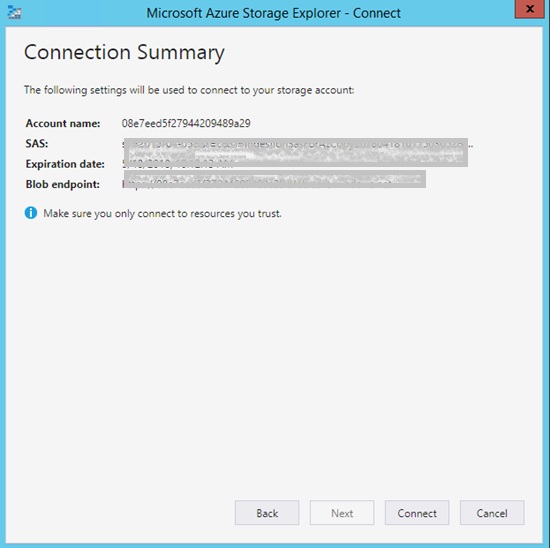550x548 pixels.
Task: Click the Blob endpoint label
Action: [x=62, y=184]
